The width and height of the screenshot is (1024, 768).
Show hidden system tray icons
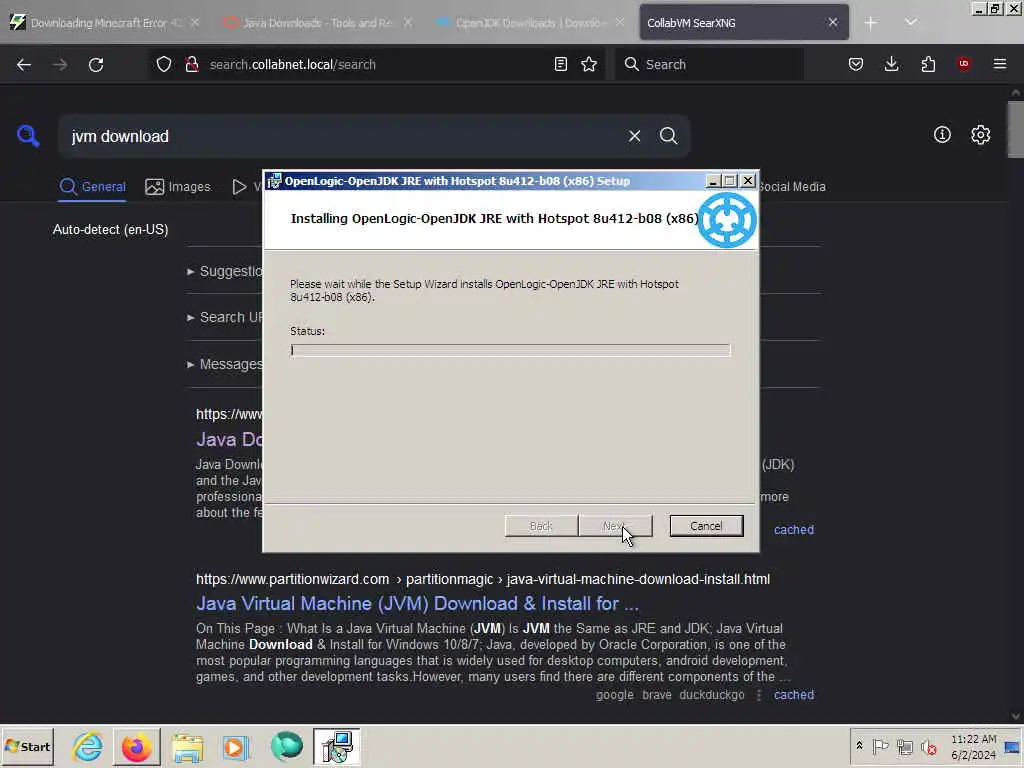click(859, 746)
